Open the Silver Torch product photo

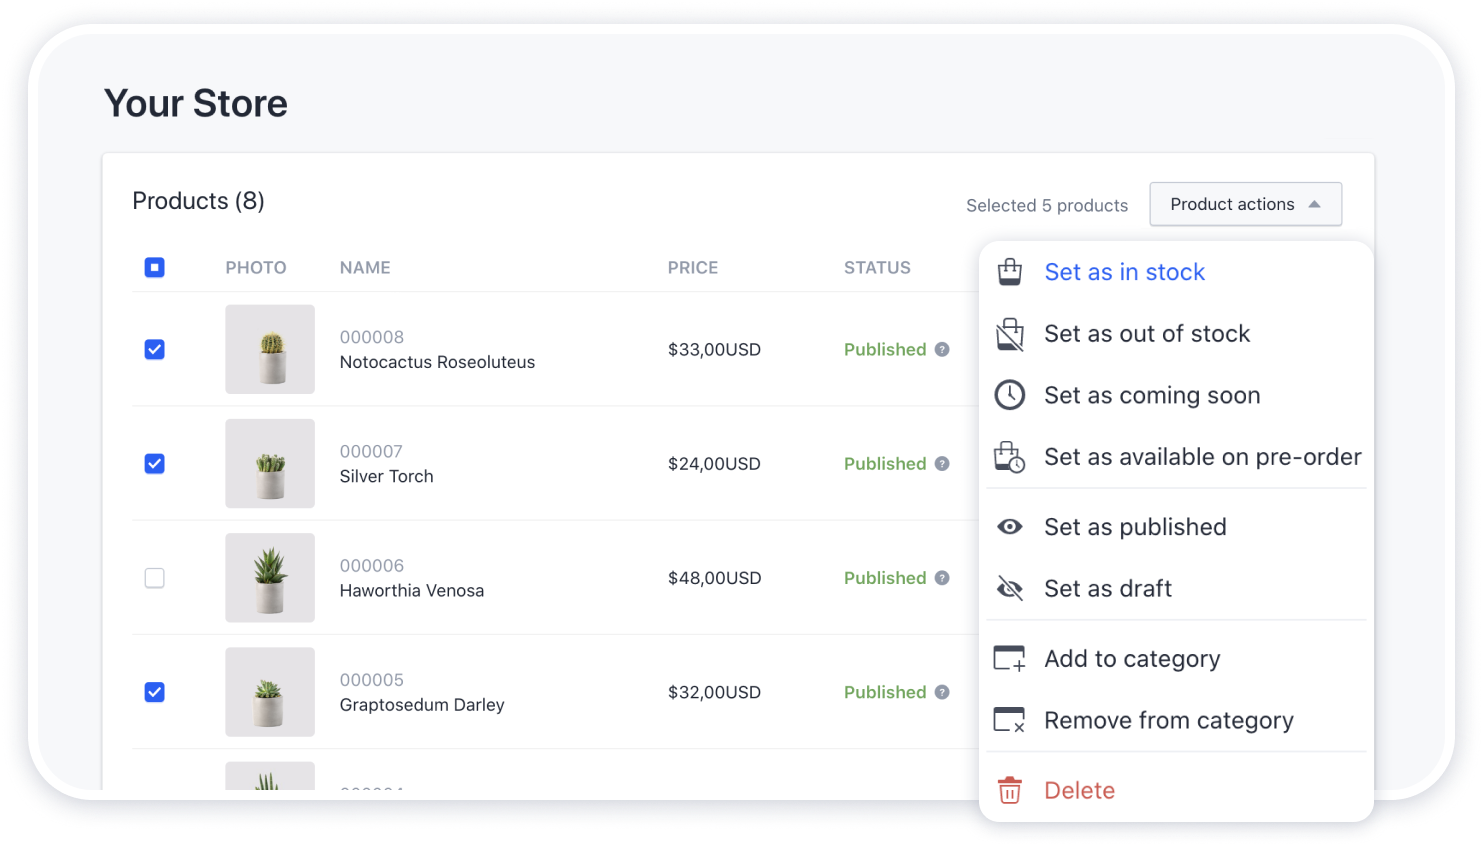(270, 463)
